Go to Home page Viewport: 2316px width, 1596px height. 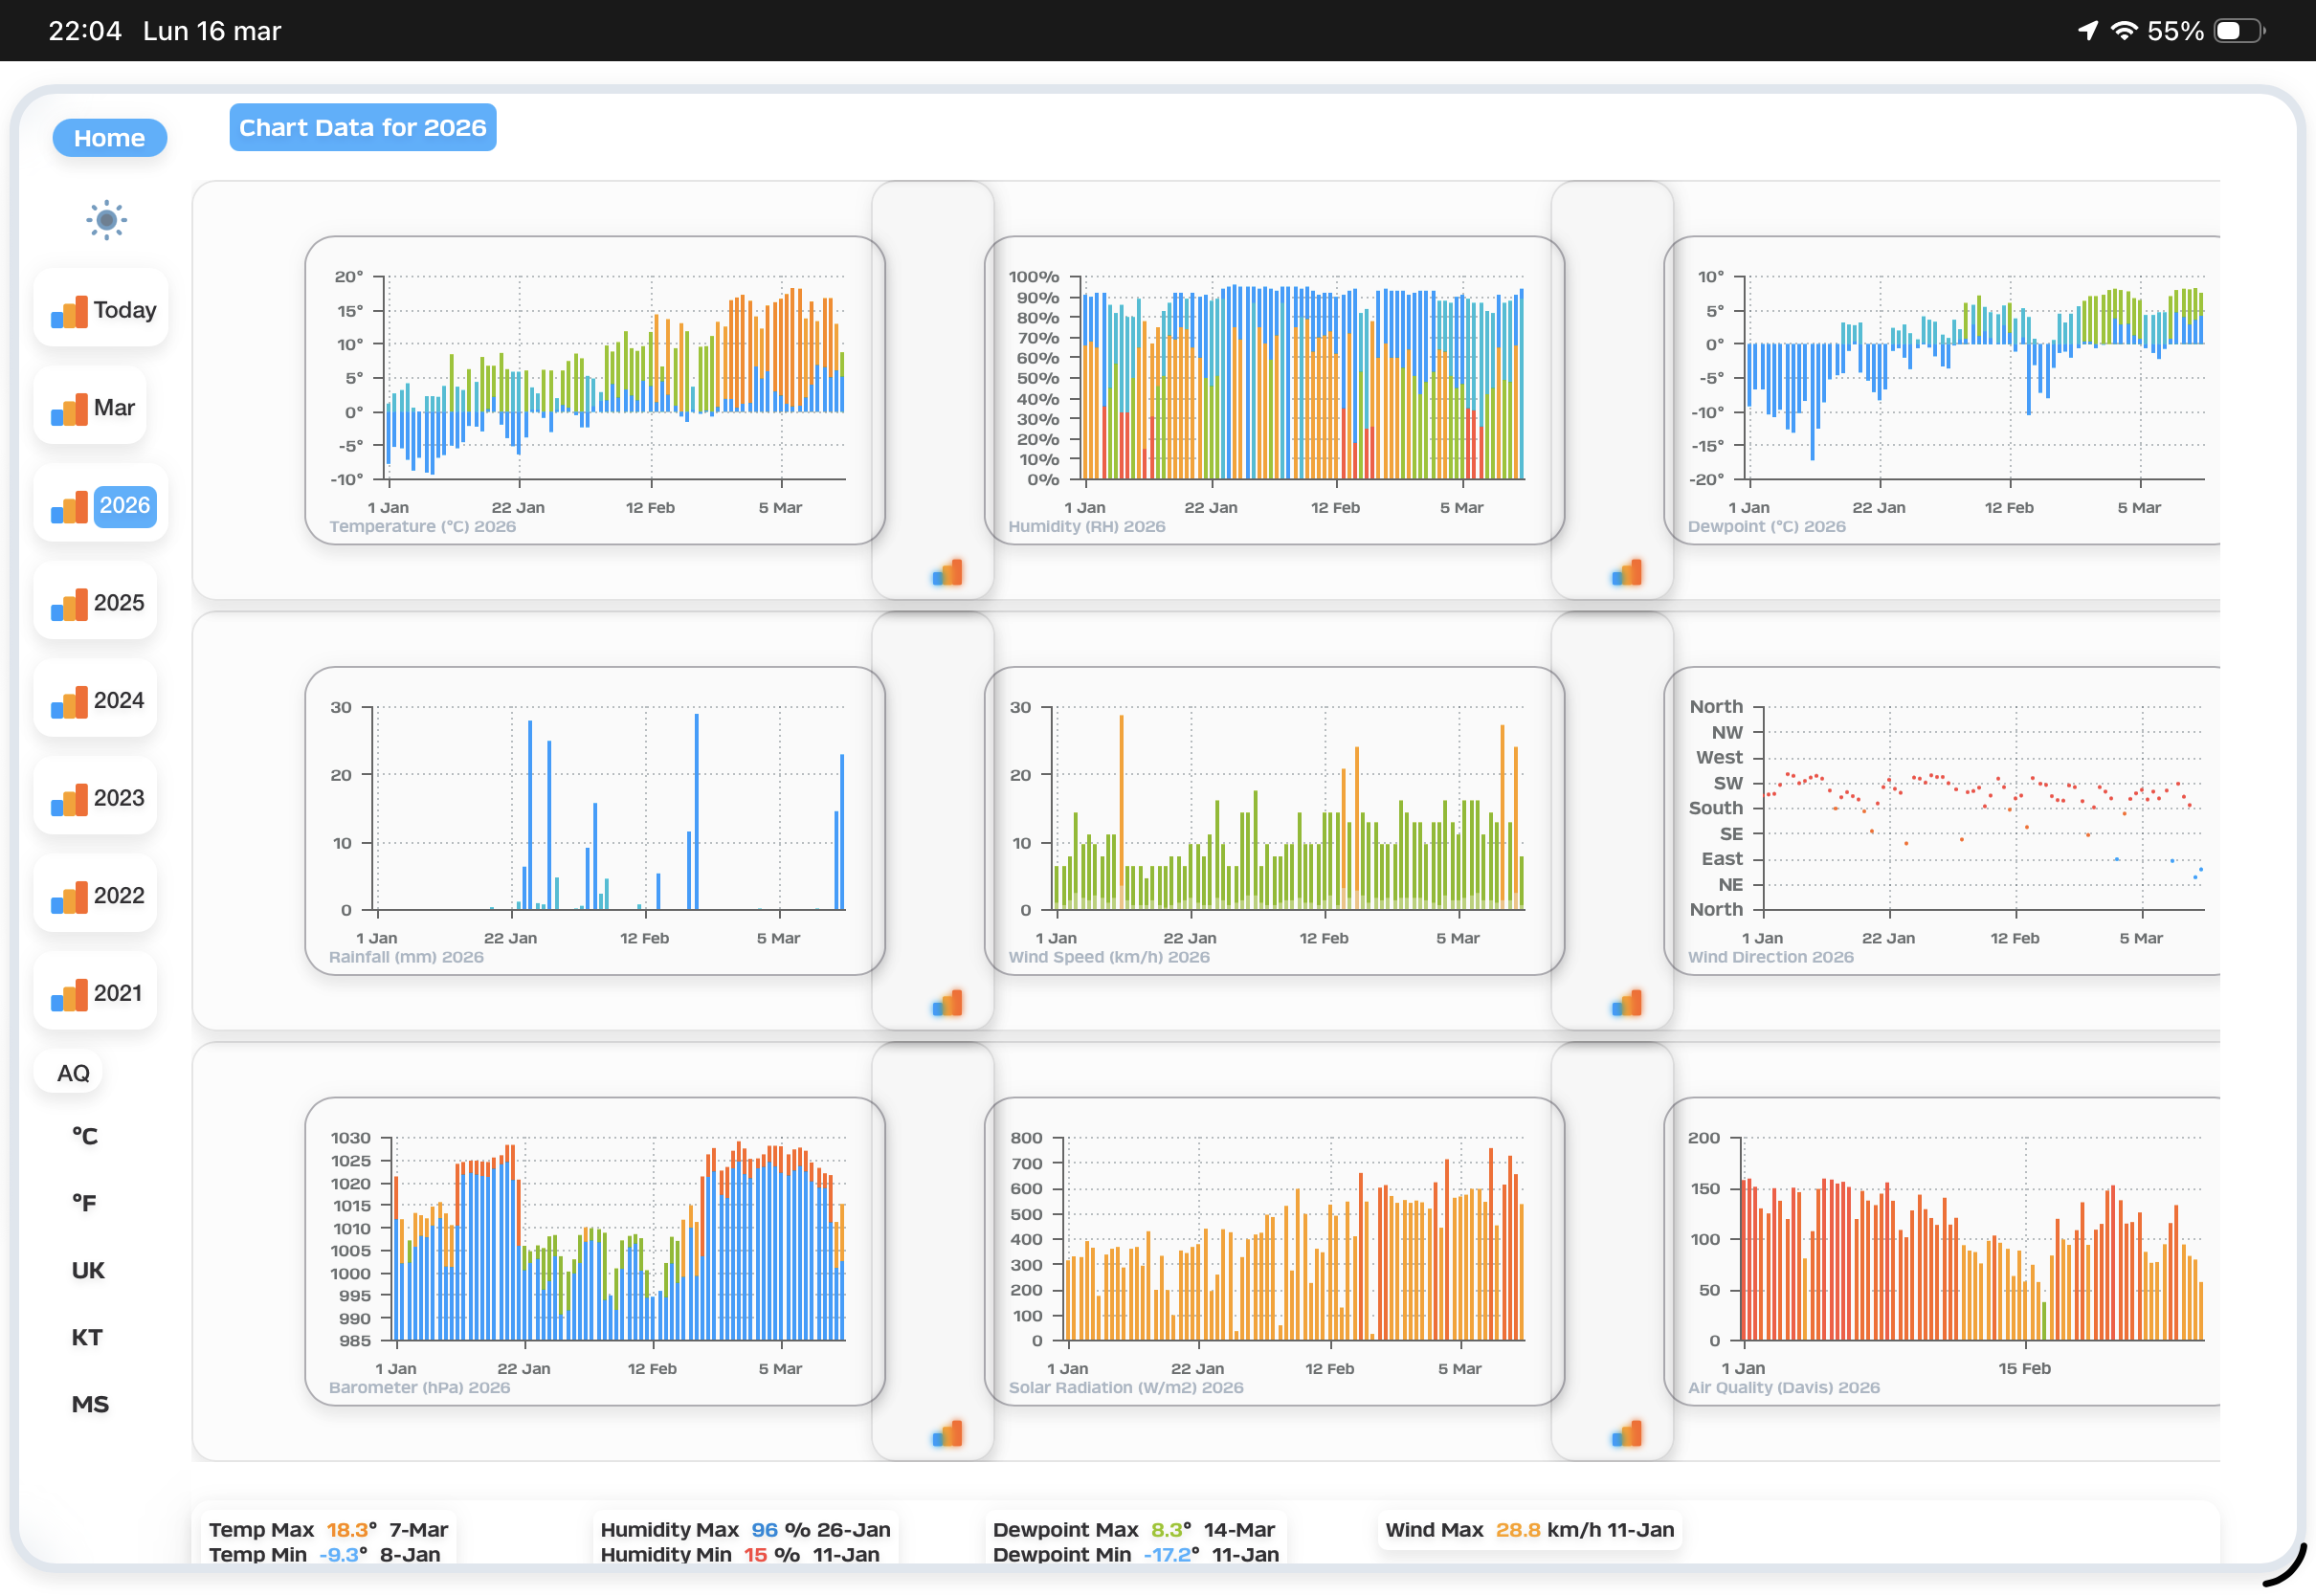click(x=109, y=138)
